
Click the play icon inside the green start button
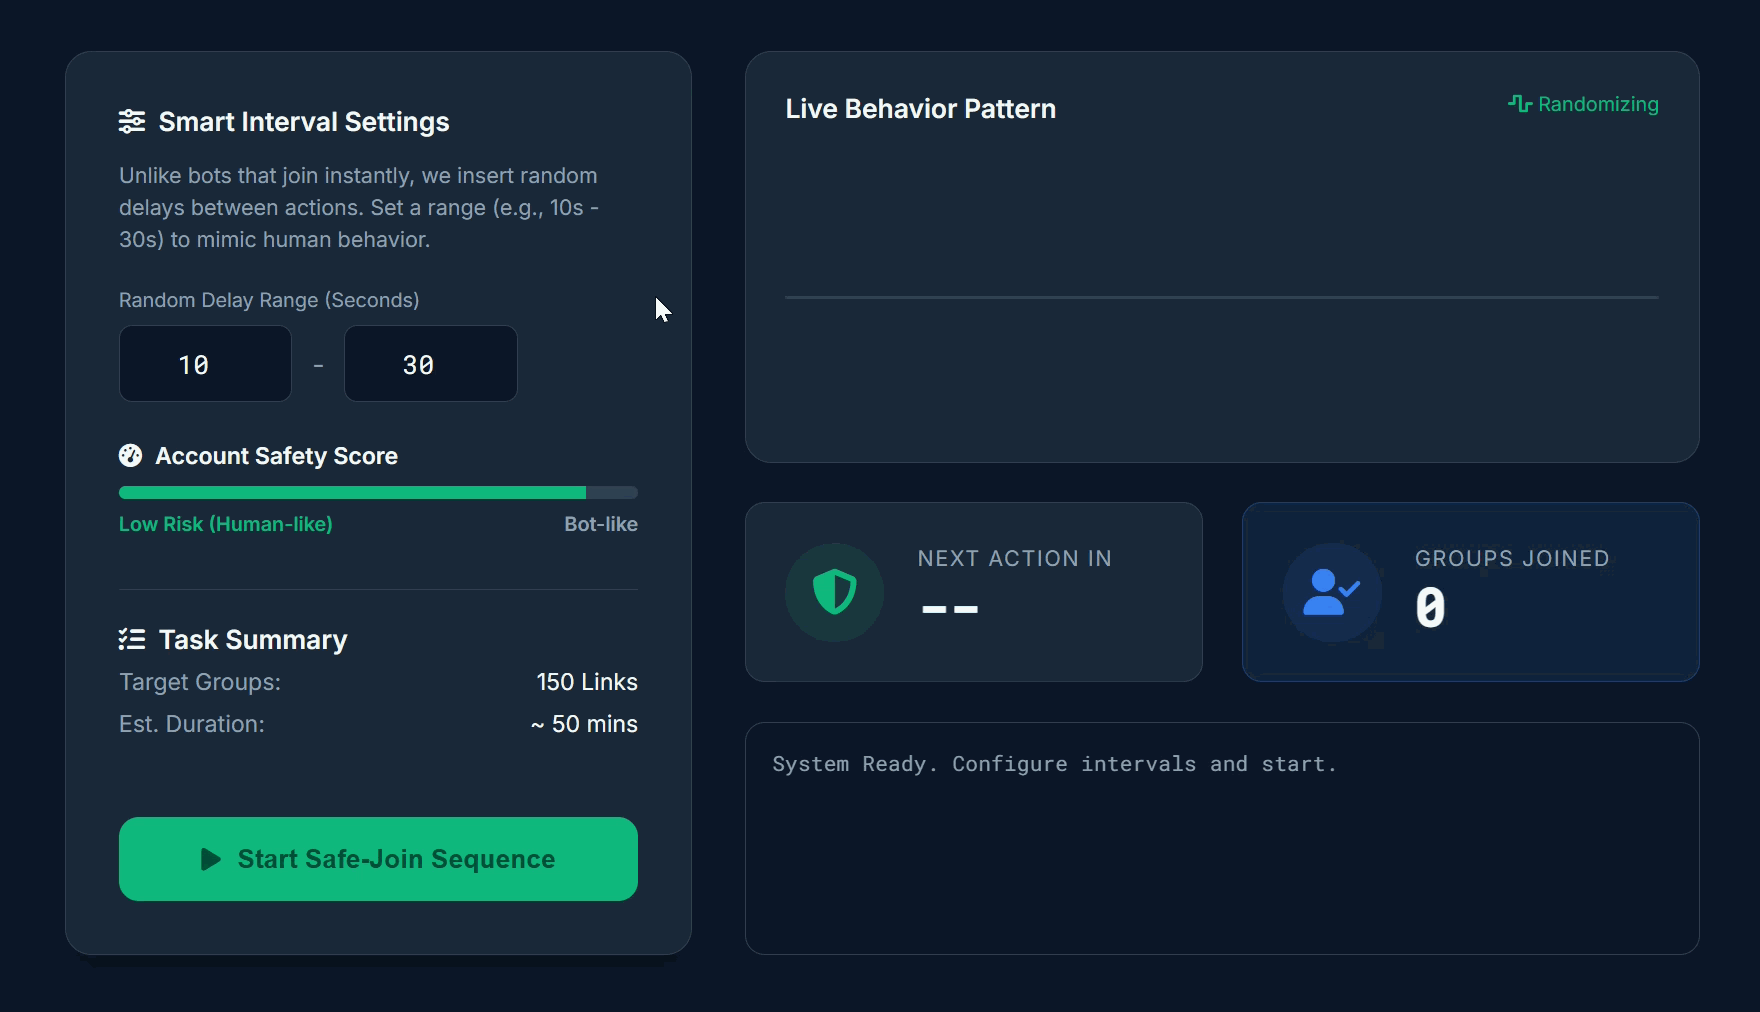pos(210,859)
